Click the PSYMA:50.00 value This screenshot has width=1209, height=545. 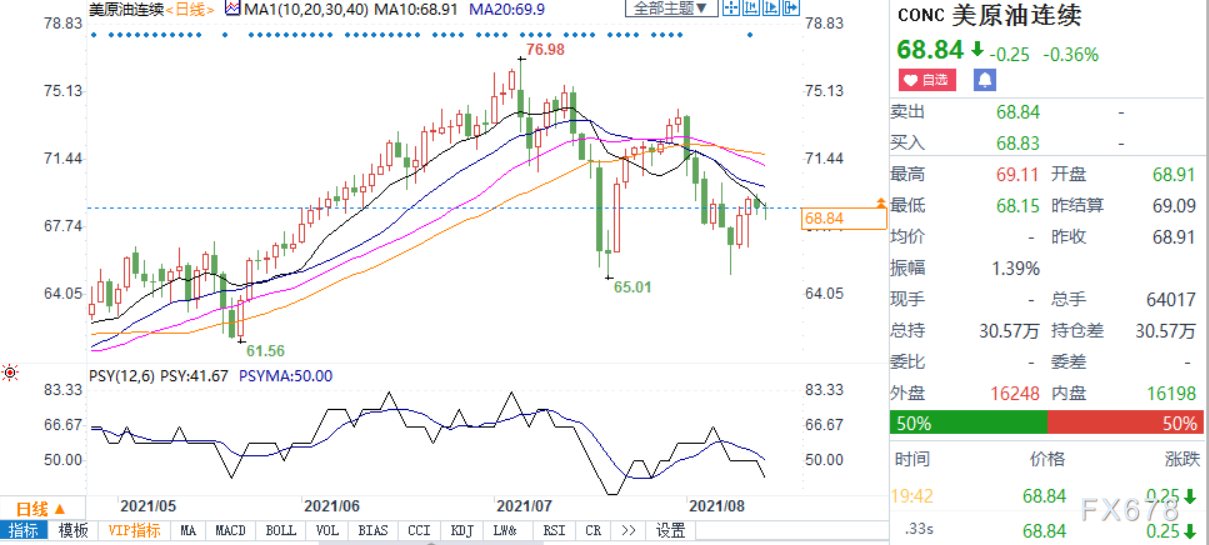[x=285, y=376]
